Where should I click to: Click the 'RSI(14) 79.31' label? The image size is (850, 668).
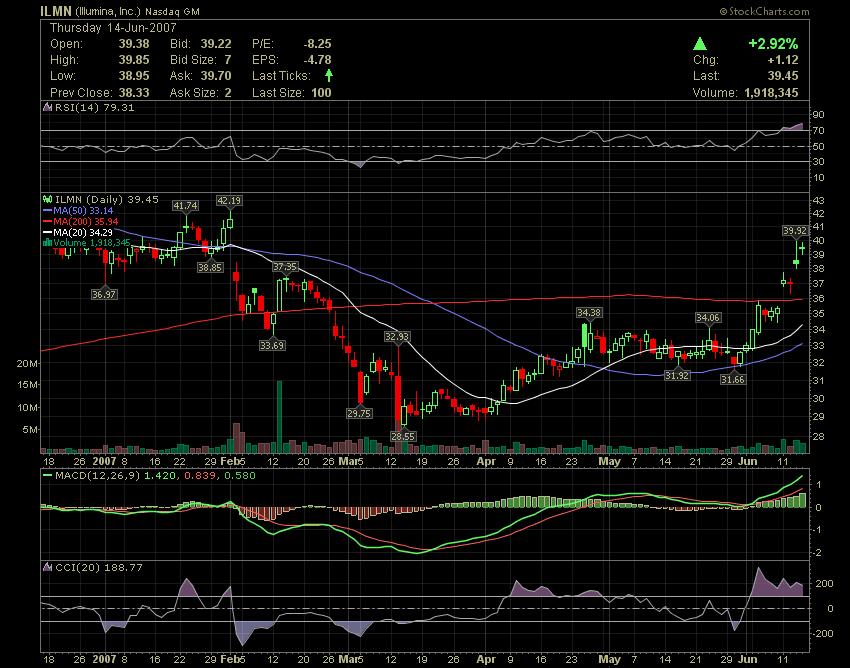pyautogui.click(x=94, y=107)
